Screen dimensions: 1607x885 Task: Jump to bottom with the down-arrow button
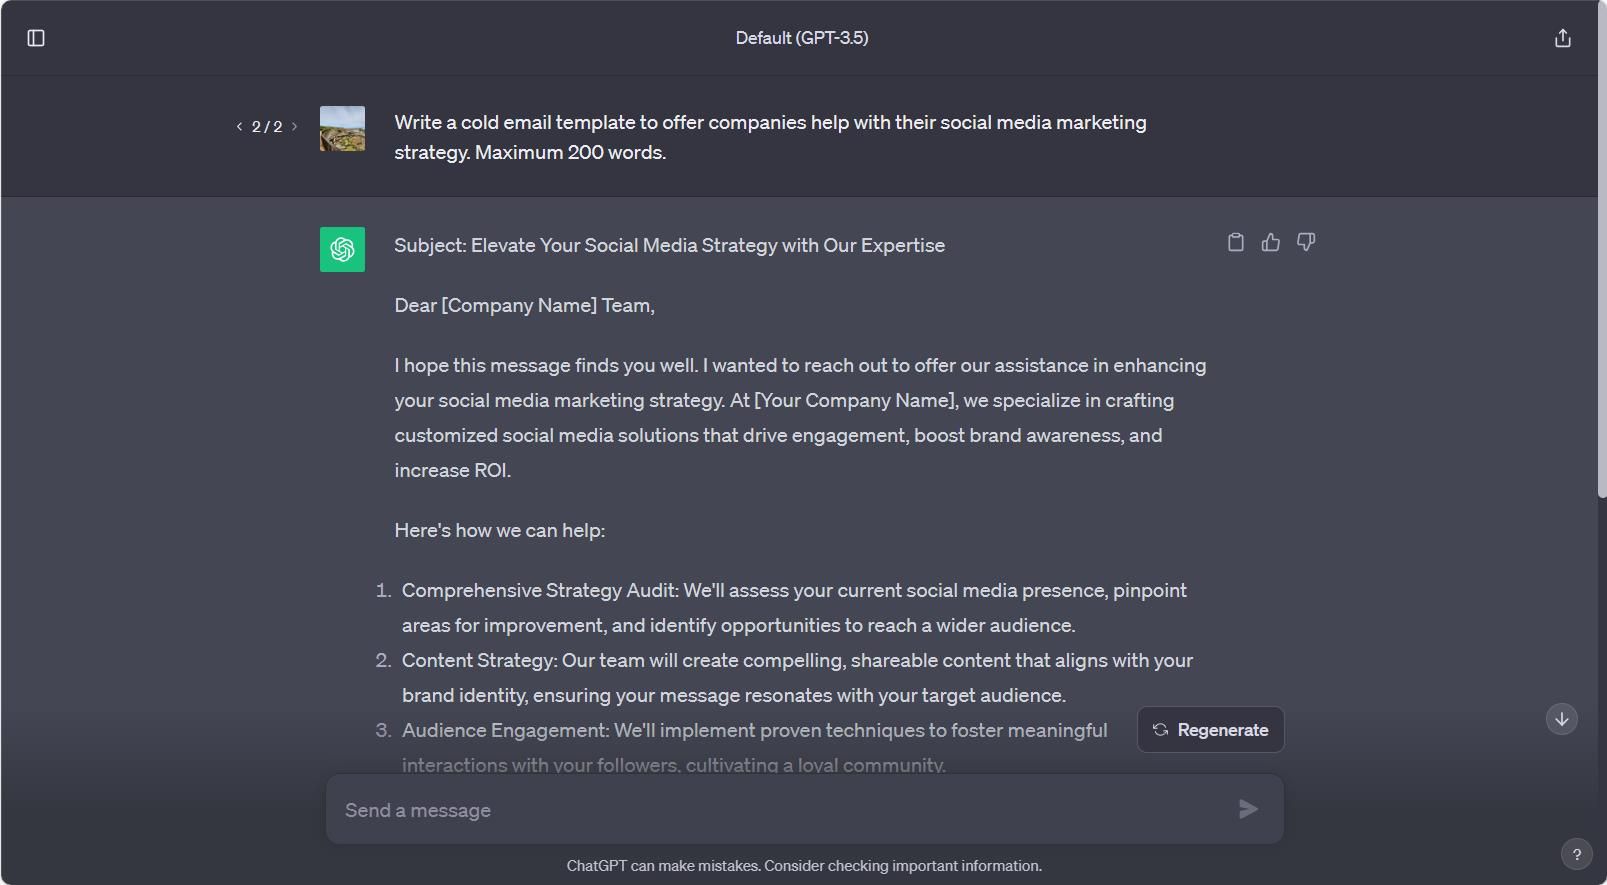click(1561, 719)
